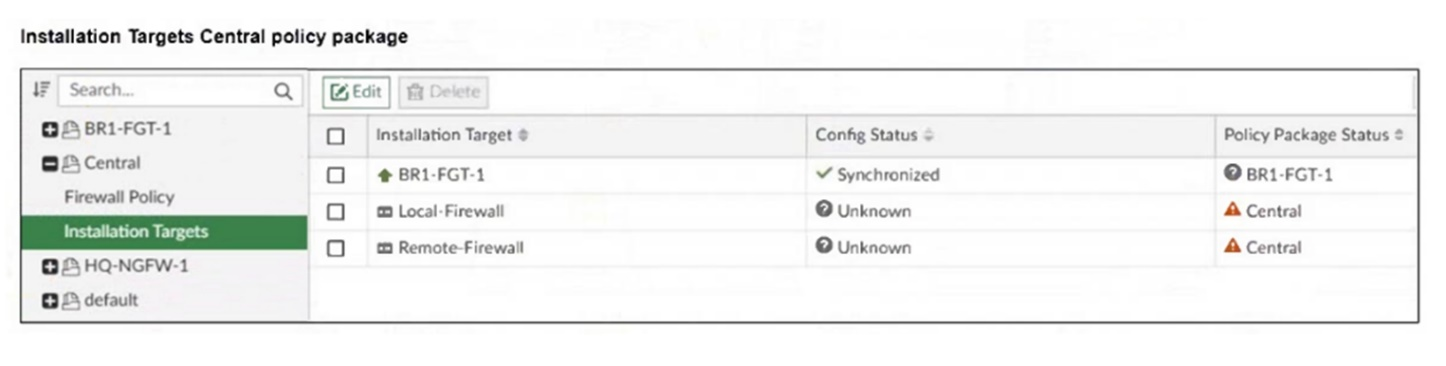
Task: Click question mark icon in Policy Package Status
Action: tap(1233, 174)
